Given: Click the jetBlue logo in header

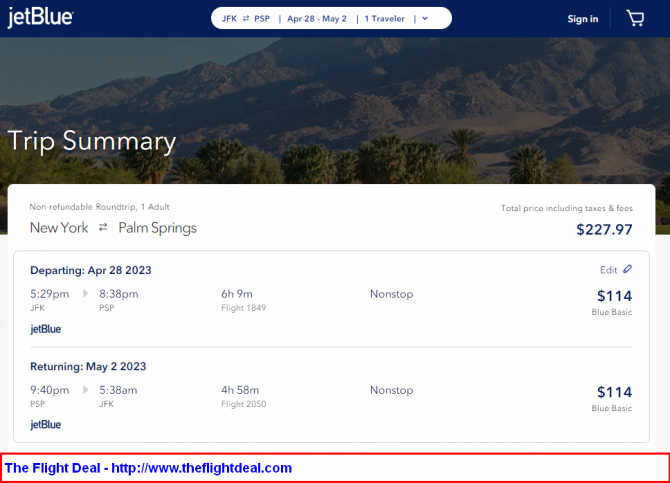Looking at the screenshot, I should [x=40, y=18].
